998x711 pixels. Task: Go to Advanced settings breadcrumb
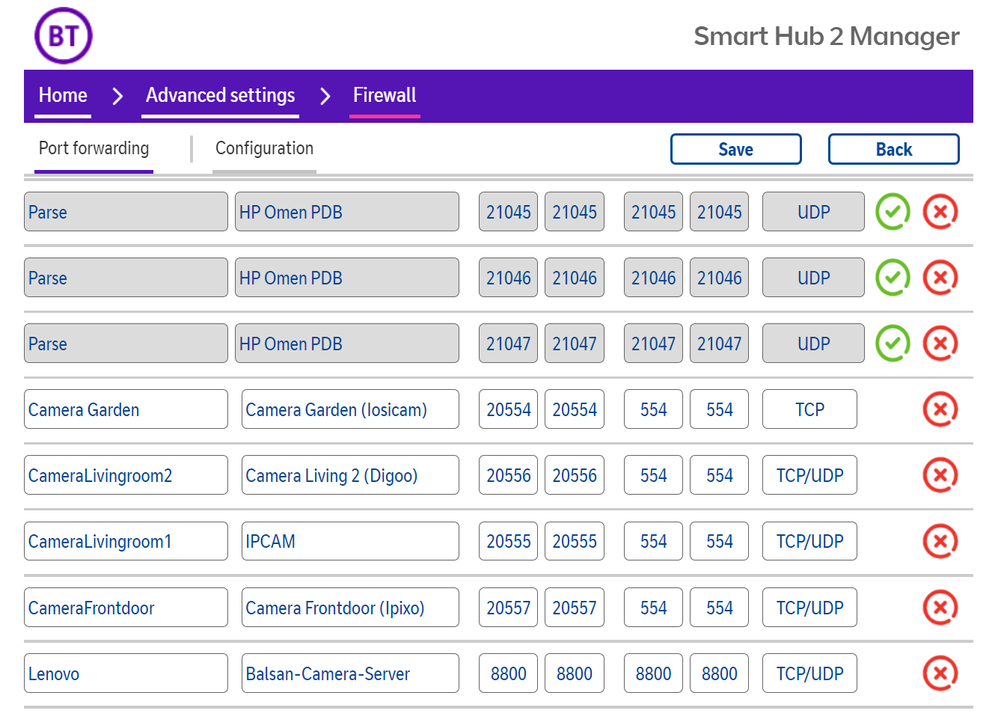click(220, 96)
